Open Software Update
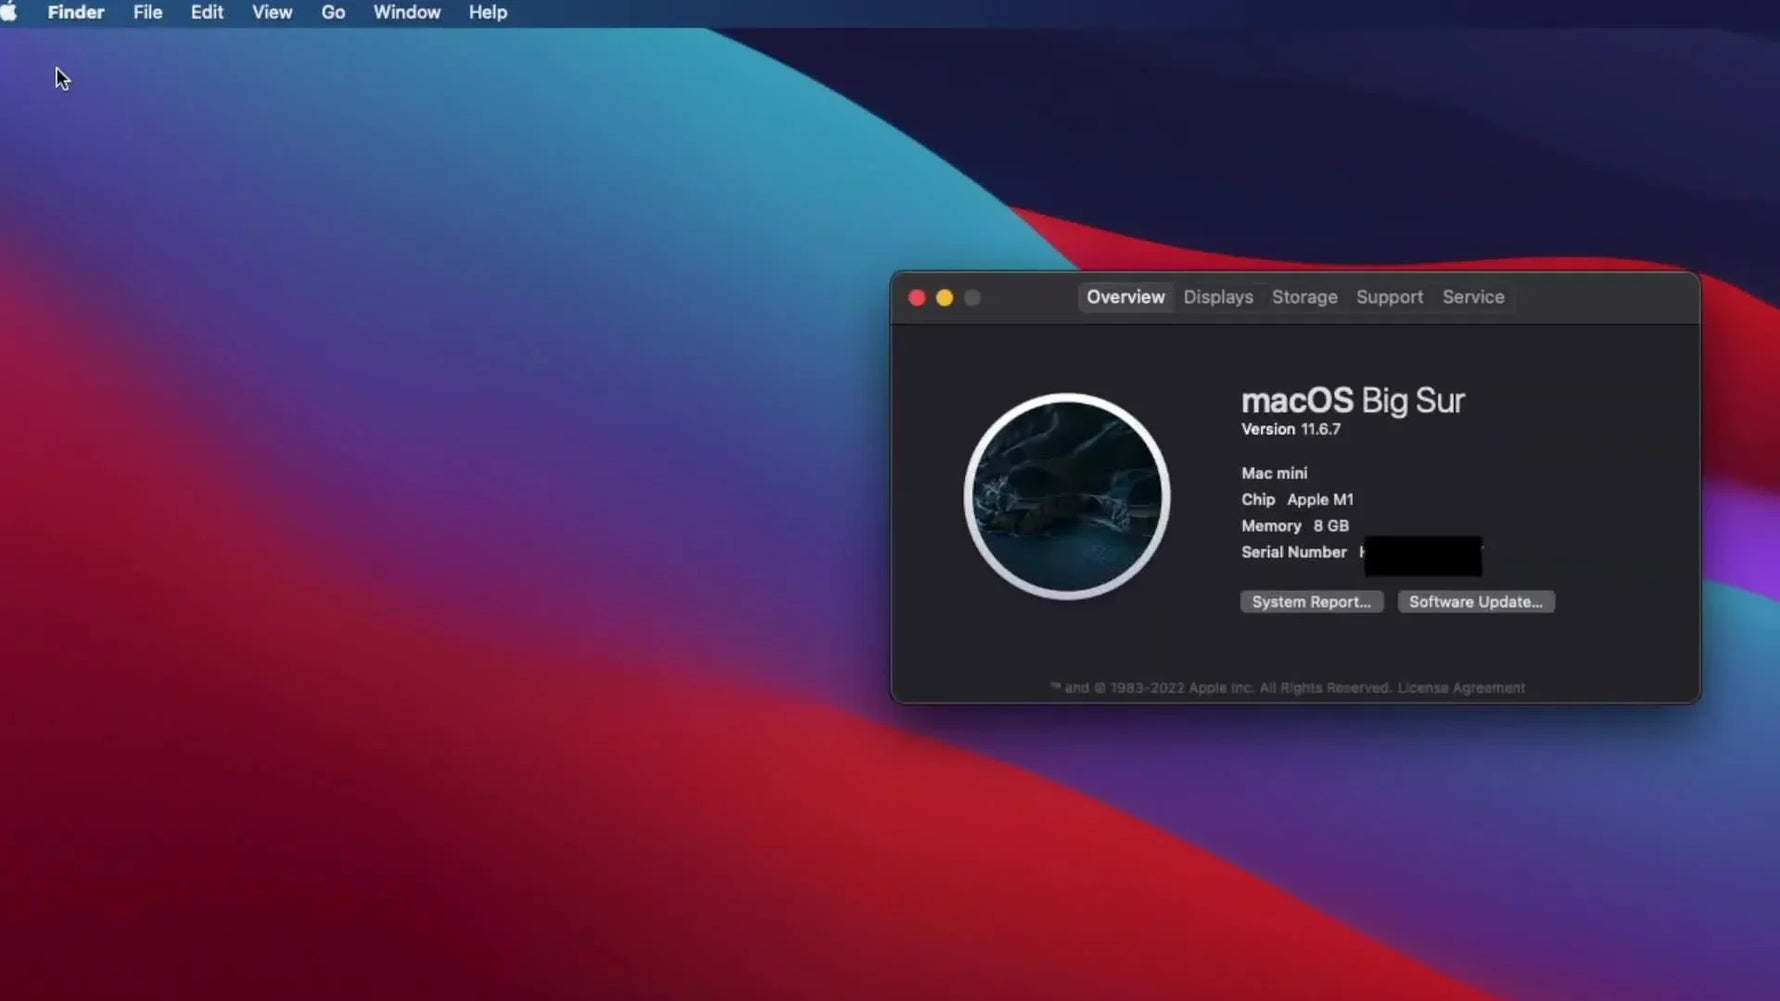1780x1001 pixels. pos(1476,601)
